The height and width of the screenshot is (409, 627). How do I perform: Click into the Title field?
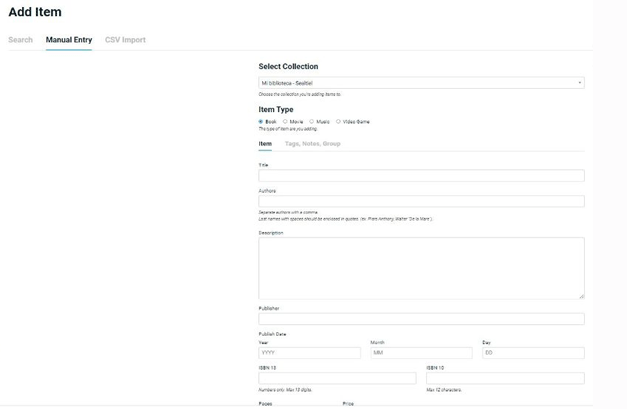point(420,176)
